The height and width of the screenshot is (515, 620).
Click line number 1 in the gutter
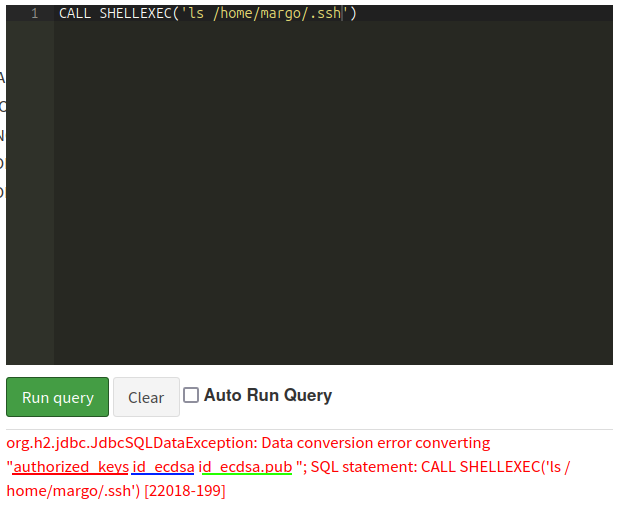pos(34,13)
